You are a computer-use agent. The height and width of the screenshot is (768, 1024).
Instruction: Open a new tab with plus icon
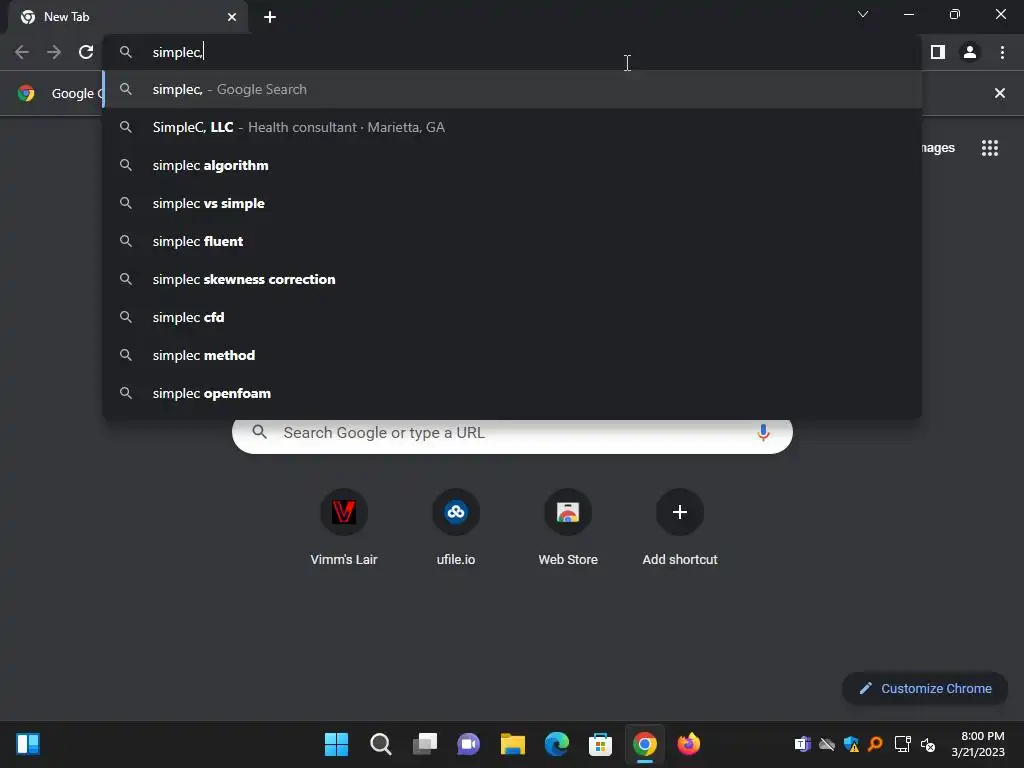[x=270, y=17]
